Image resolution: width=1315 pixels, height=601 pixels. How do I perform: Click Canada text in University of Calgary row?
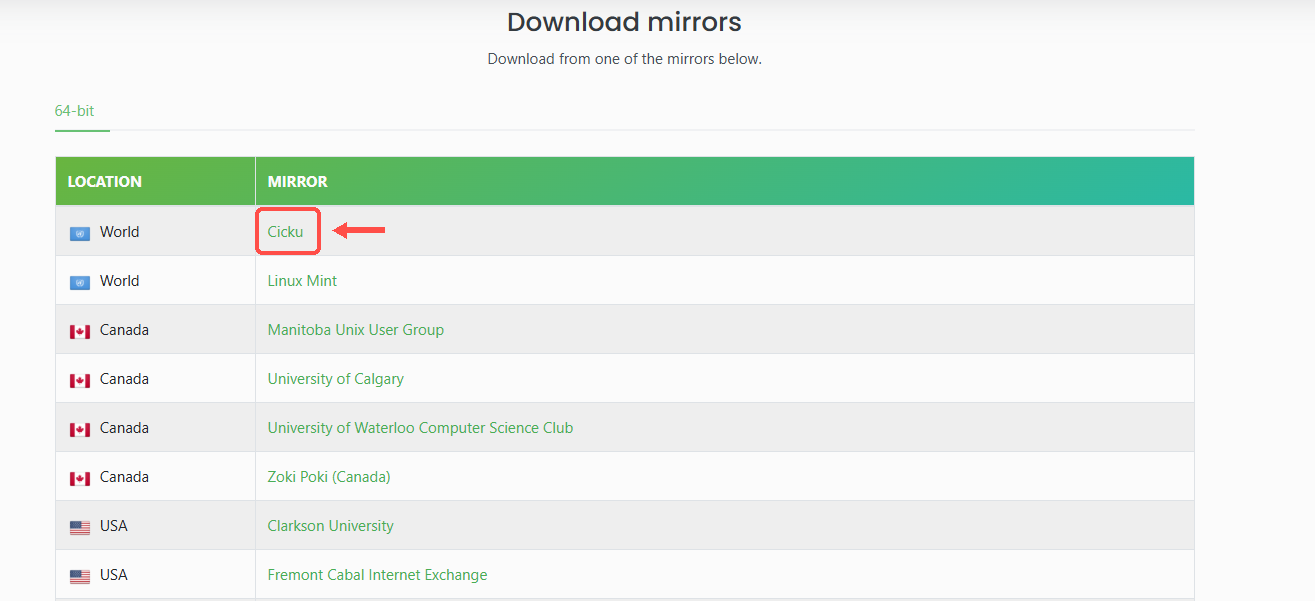[x=124, y=379]
